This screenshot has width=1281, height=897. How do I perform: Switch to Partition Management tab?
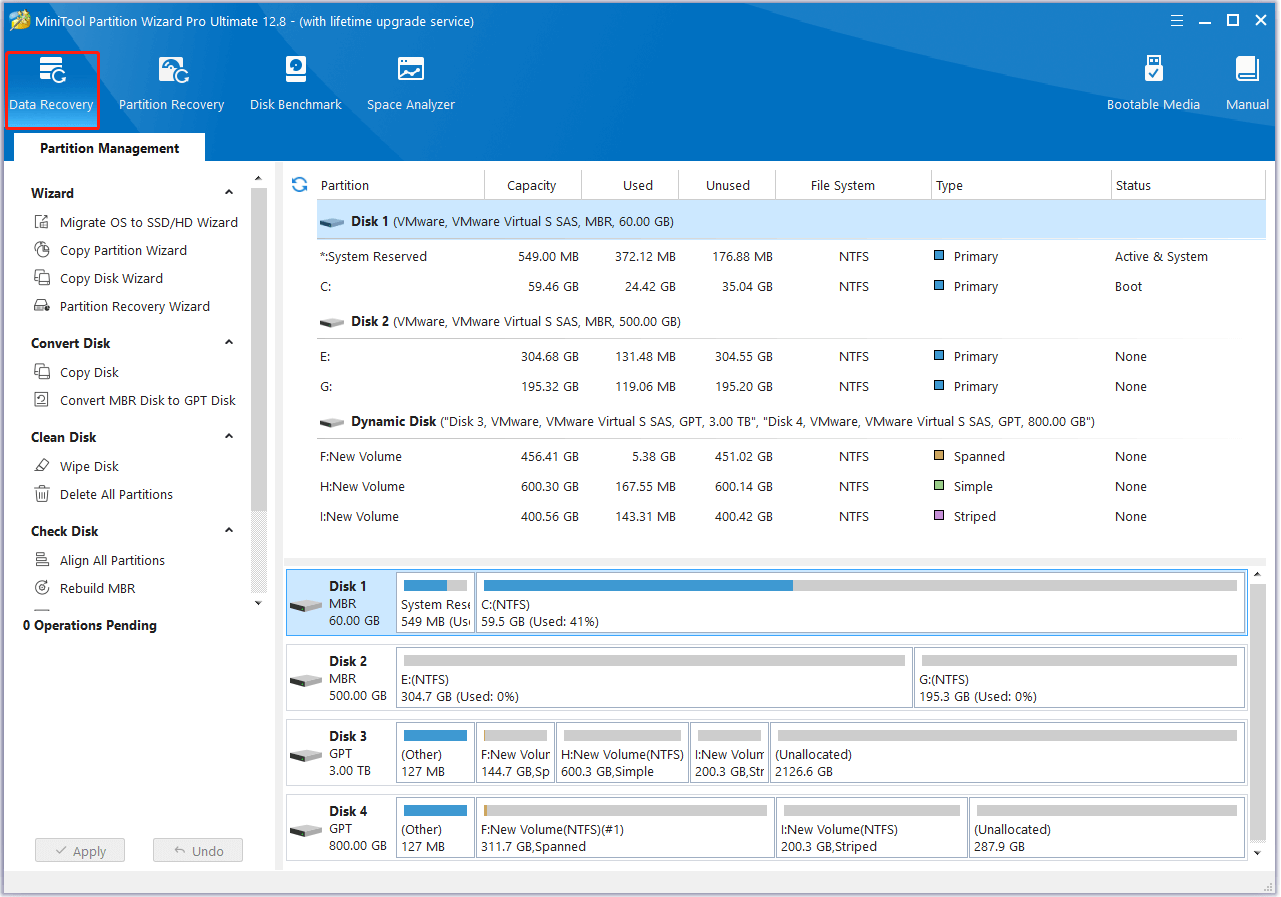pyautogui.click(x=110, y=148)
